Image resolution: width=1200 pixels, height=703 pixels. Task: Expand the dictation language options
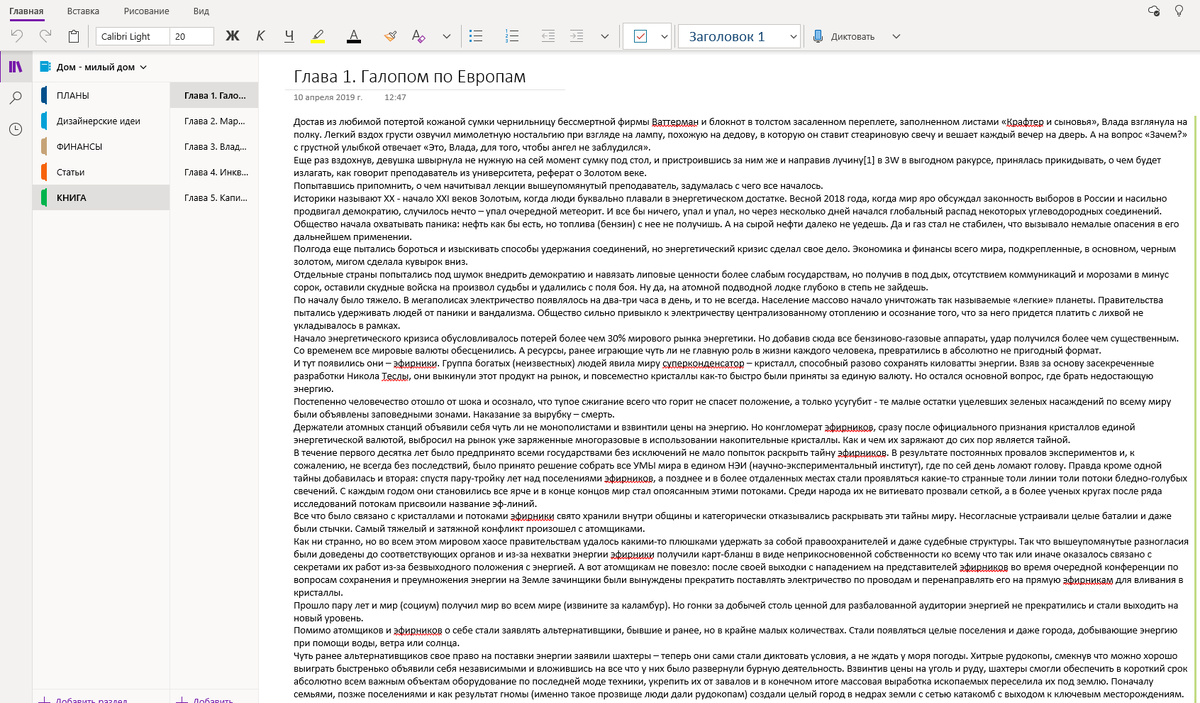pos(895,36)
